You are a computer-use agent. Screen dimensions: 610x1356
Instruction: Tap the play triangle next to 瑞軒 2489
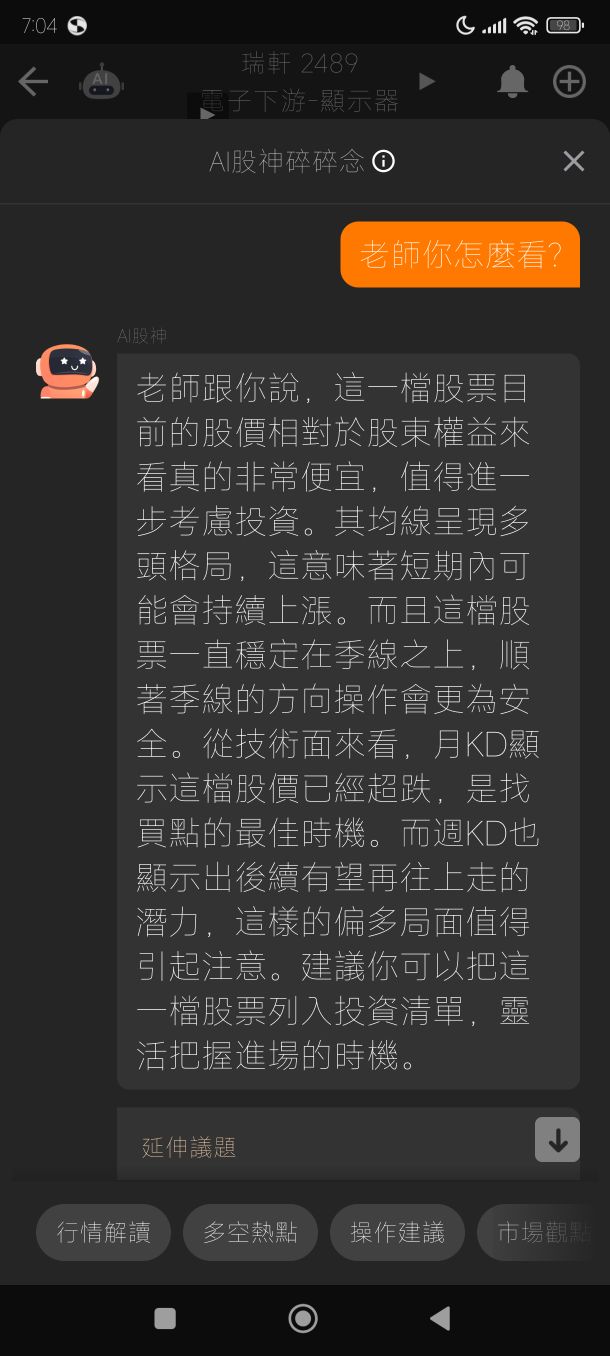[427, 81]
